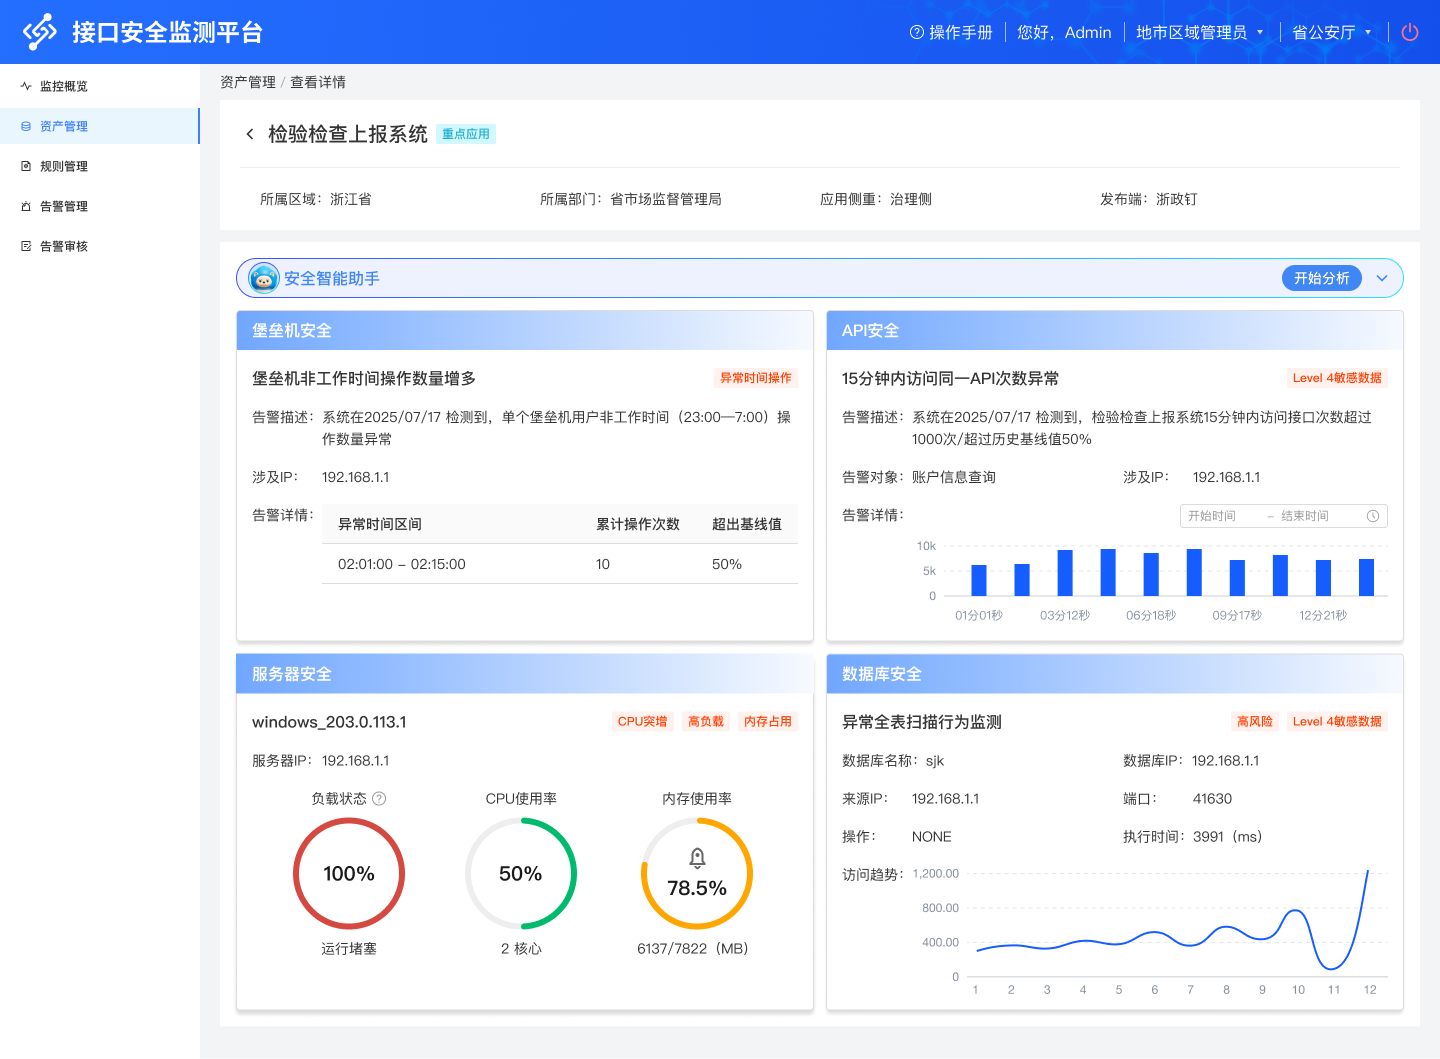Viewport: 1440px width, 1059px height.
Task: Click the 15分钟内访问同一API次数异常 title
Action: (950, 378)
